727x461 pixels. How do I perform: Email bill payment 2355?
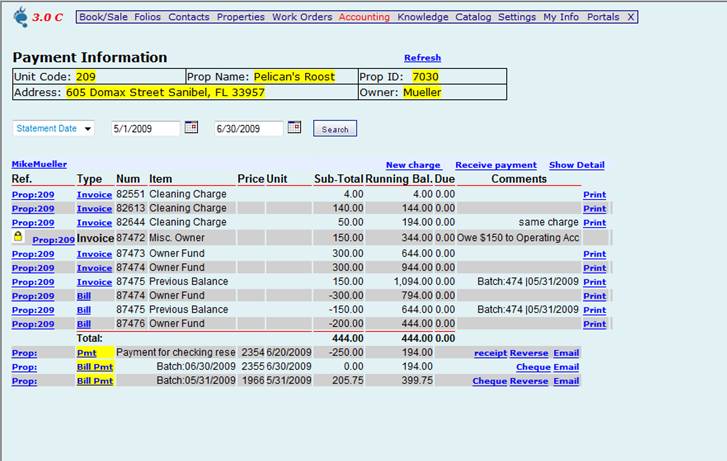[x=566, y=367]
